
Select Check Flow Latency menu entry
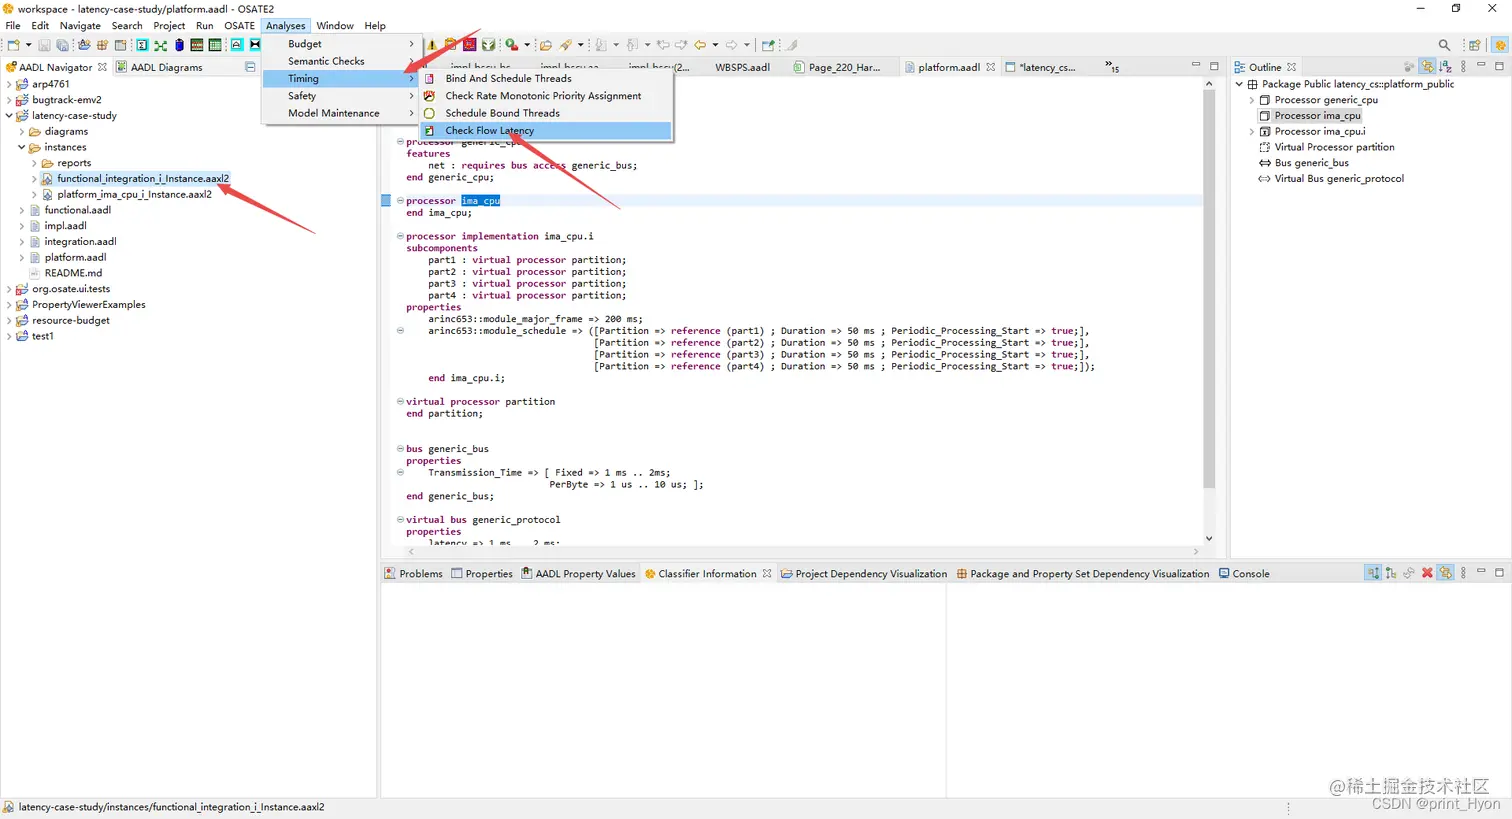click(546, 130)
